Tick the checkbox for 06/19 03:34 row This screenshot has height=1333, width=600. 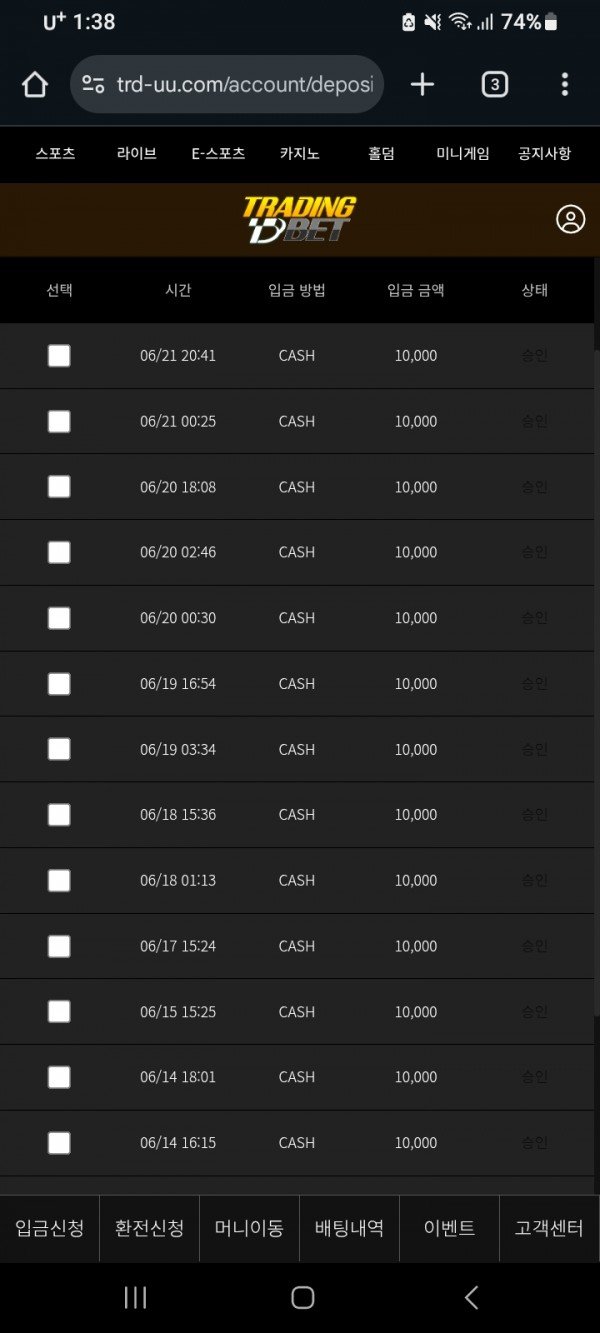59,749
